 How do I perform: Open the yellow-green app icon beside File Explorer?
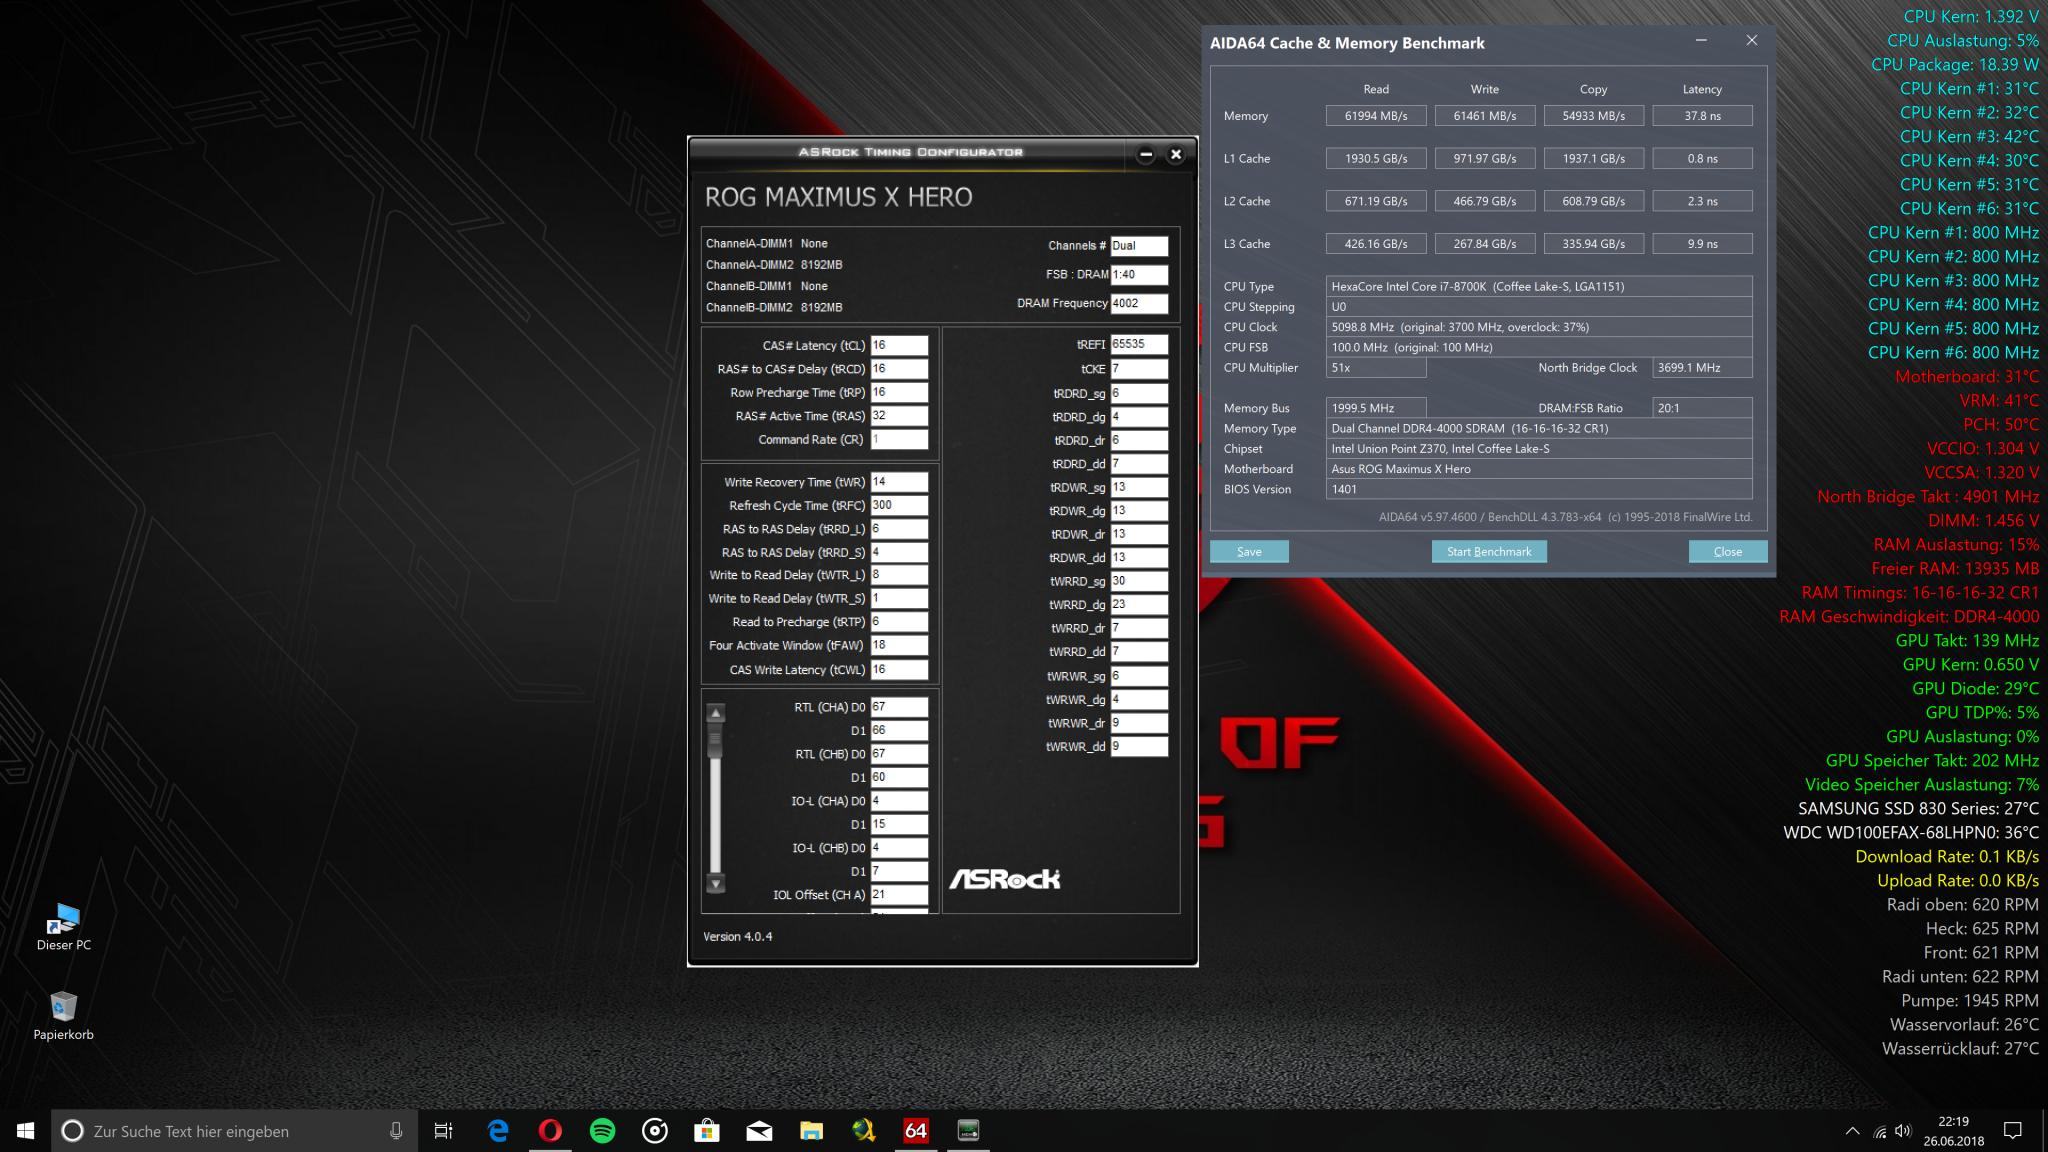(863, 1131)
